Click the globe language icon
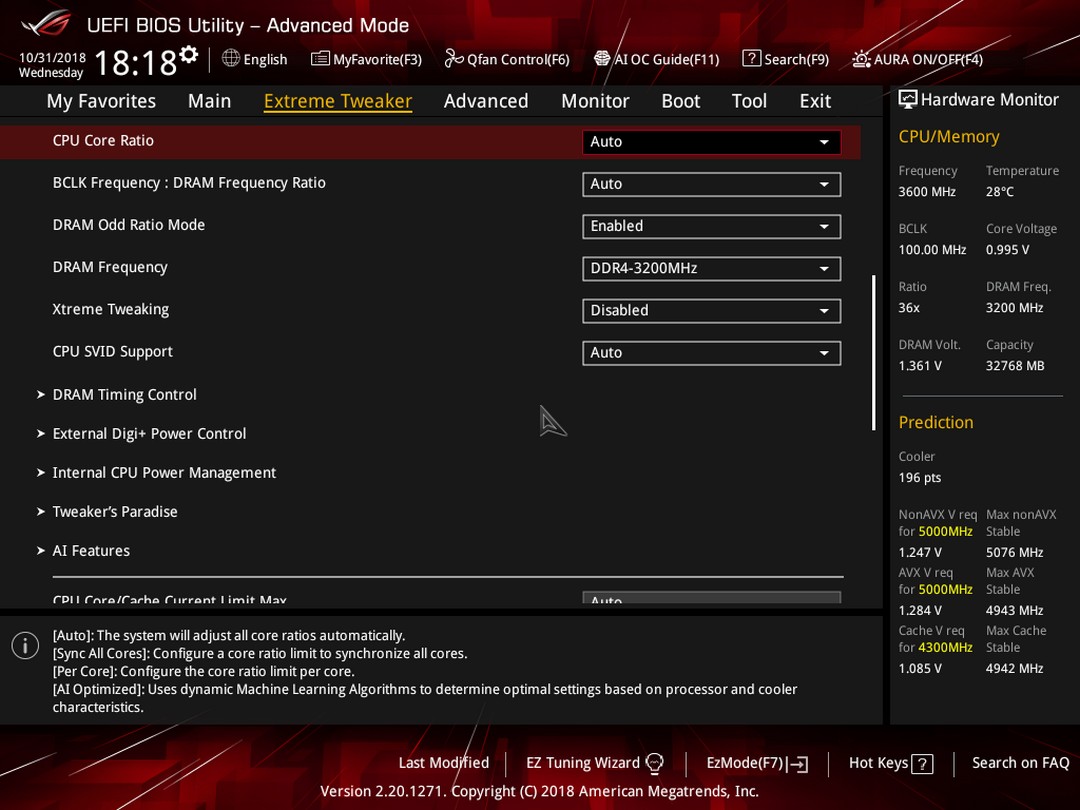This screenshot has width=1080, height=810. (231, 59)
